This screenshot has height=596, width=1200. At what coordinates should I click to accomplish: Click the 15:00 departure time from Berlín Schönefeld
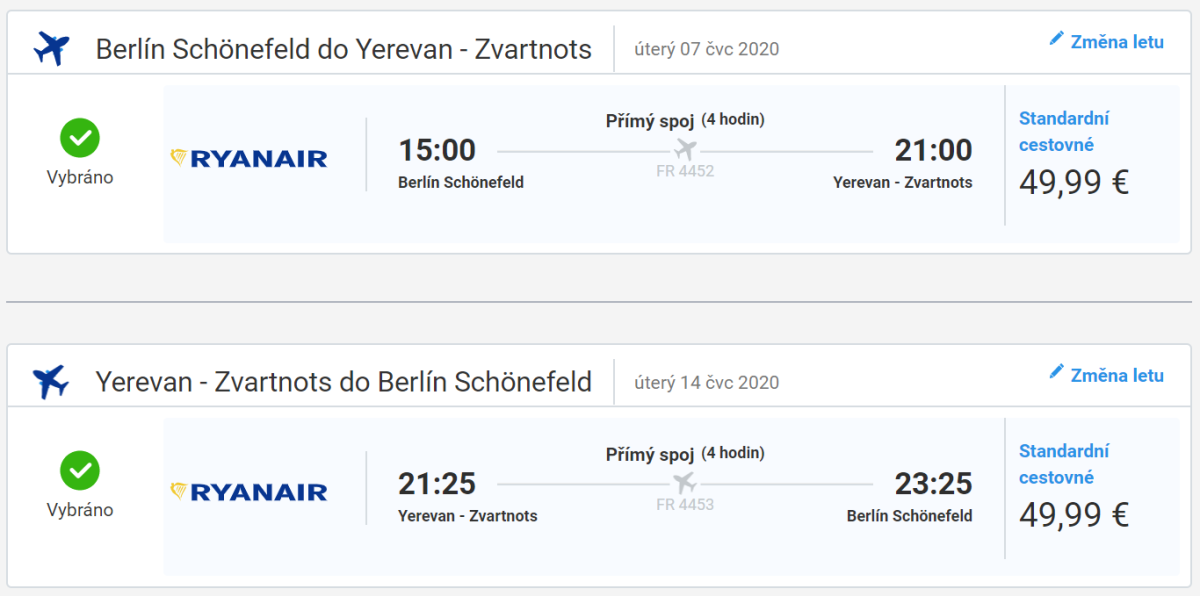tap(437, 150)
